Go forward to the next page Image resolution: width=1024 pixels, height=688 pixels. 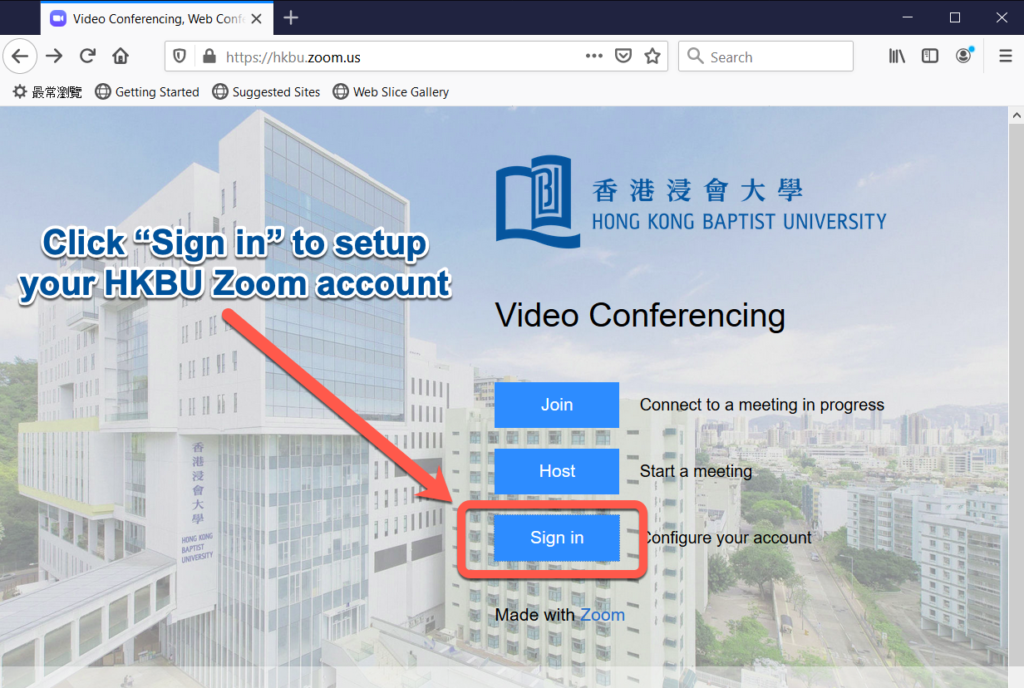pyautogui.click(x=54, y=56)
